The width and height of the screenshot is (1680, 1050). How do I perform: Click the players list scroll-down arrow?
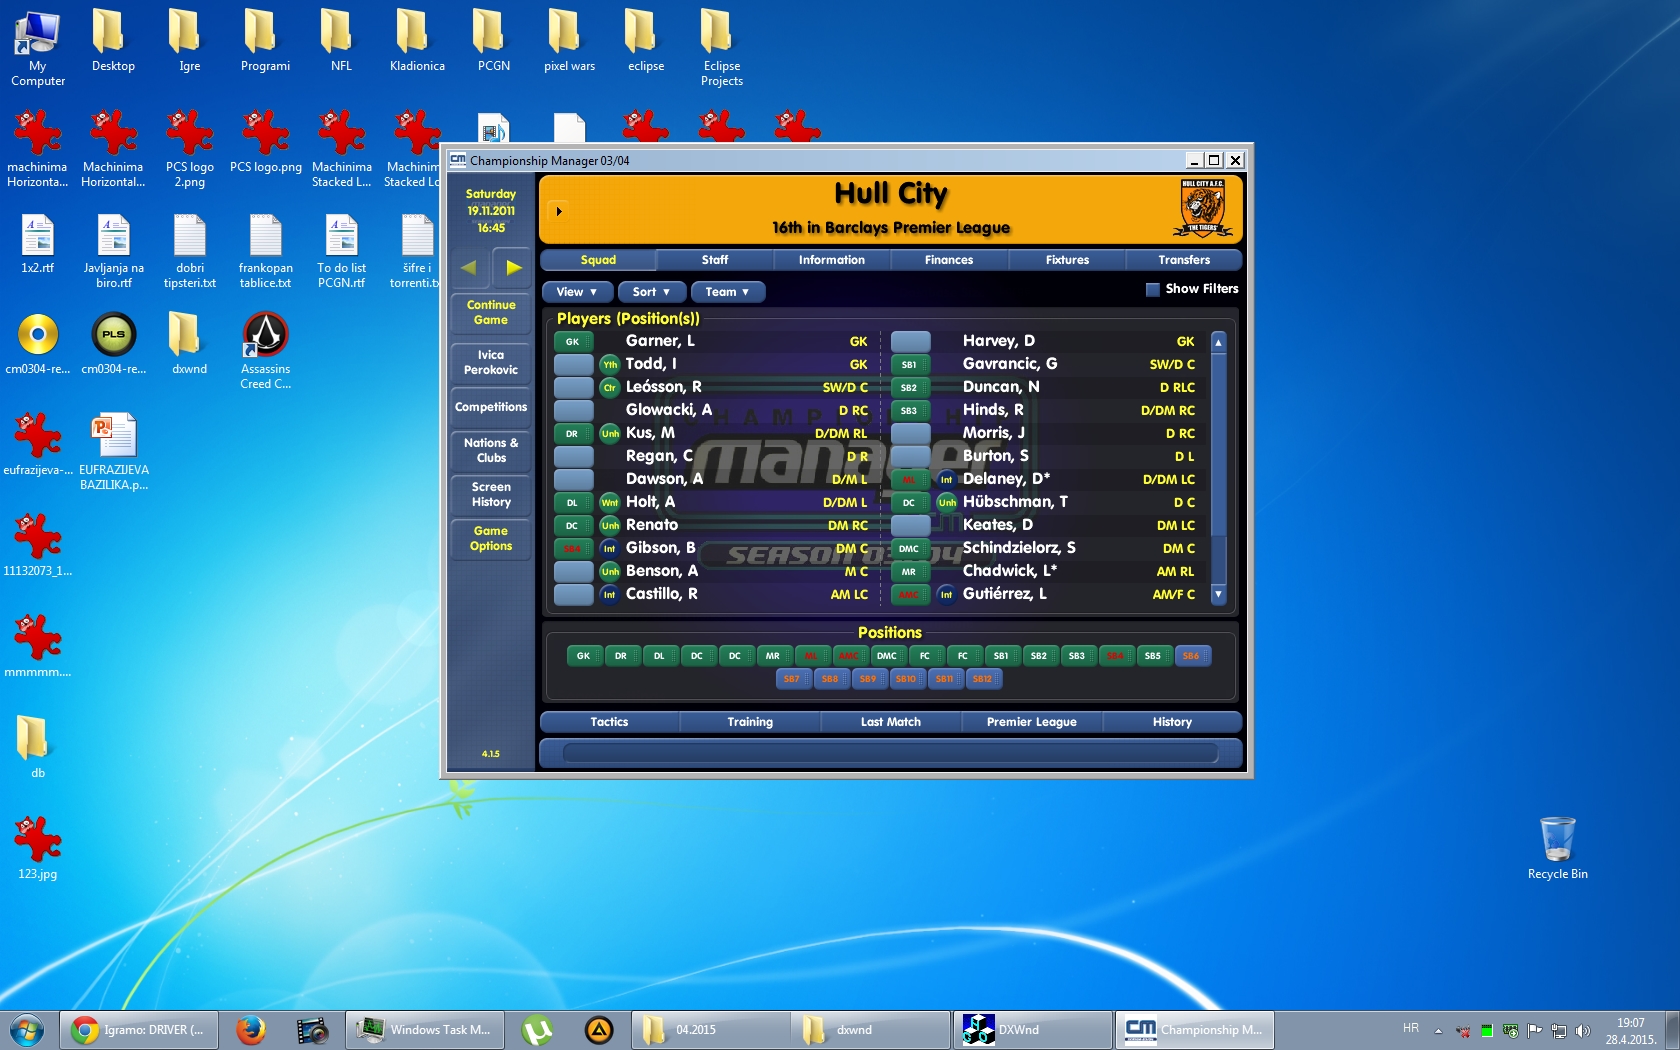(x=1218, y=594)
